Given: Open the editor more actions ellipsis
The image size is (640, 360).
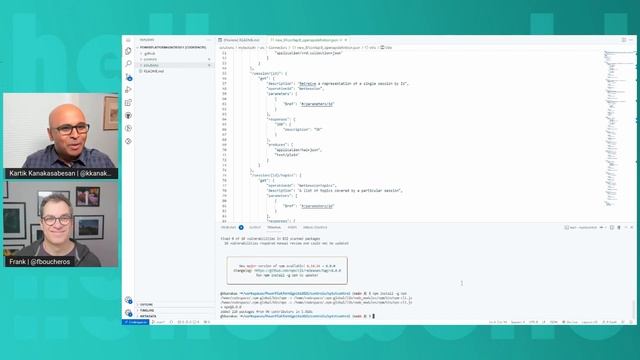Looking at the screenshot, I should [631, 40].
